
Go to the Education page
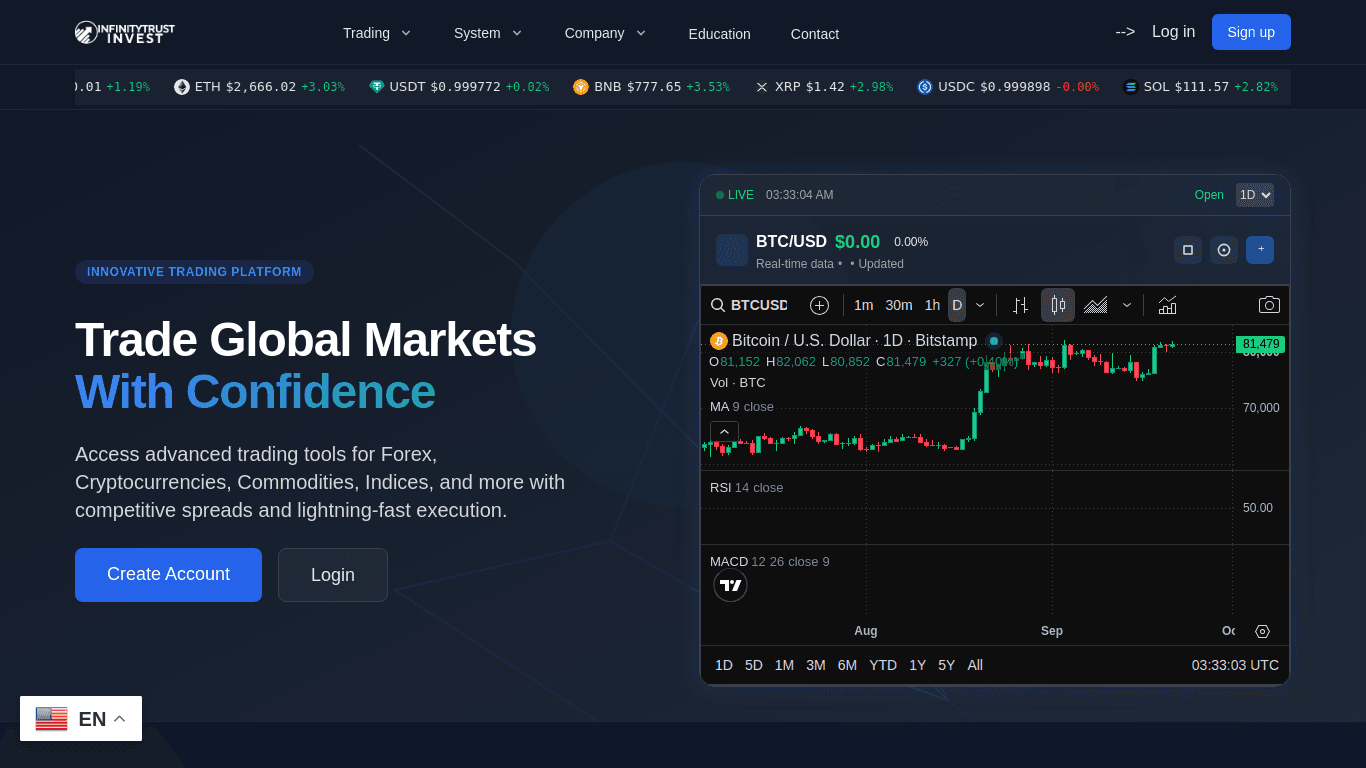[x=719, y=34]
